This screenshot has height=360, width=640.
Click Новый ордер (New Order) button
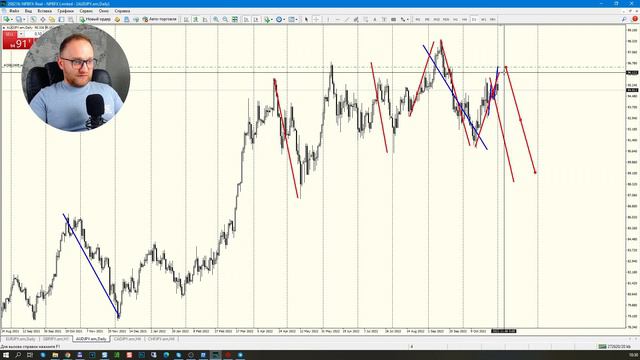point(95,19)
